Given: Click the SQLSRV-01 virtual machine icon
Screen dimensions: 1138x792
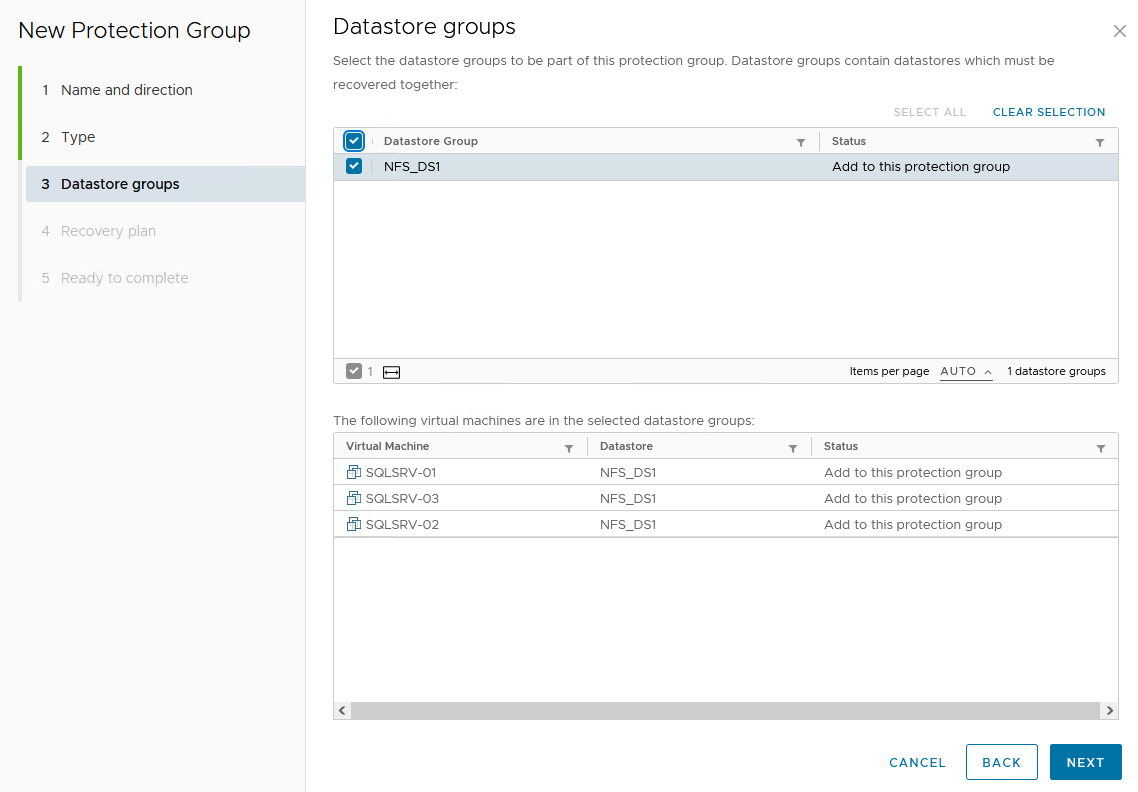Looking at the screenshot, I should tap(353, 472).
